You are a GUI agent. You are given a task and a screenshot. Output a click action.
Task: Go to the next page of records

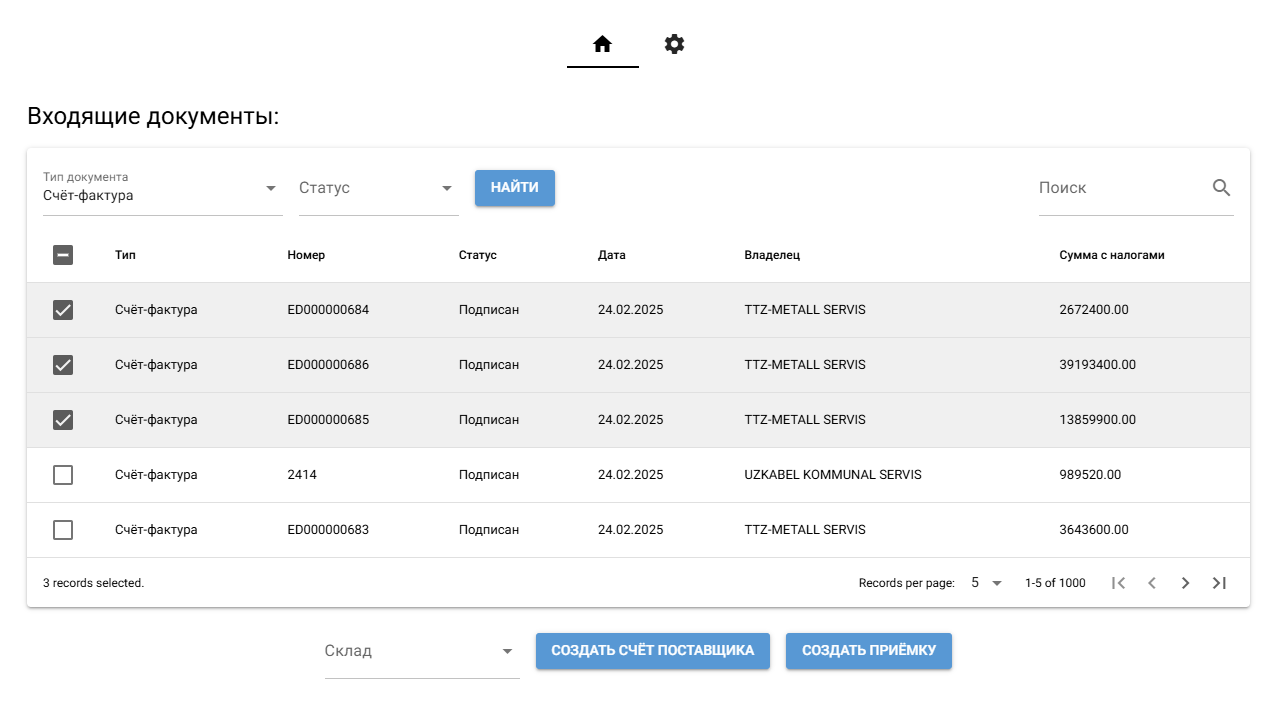click(x=1185, y=583)
